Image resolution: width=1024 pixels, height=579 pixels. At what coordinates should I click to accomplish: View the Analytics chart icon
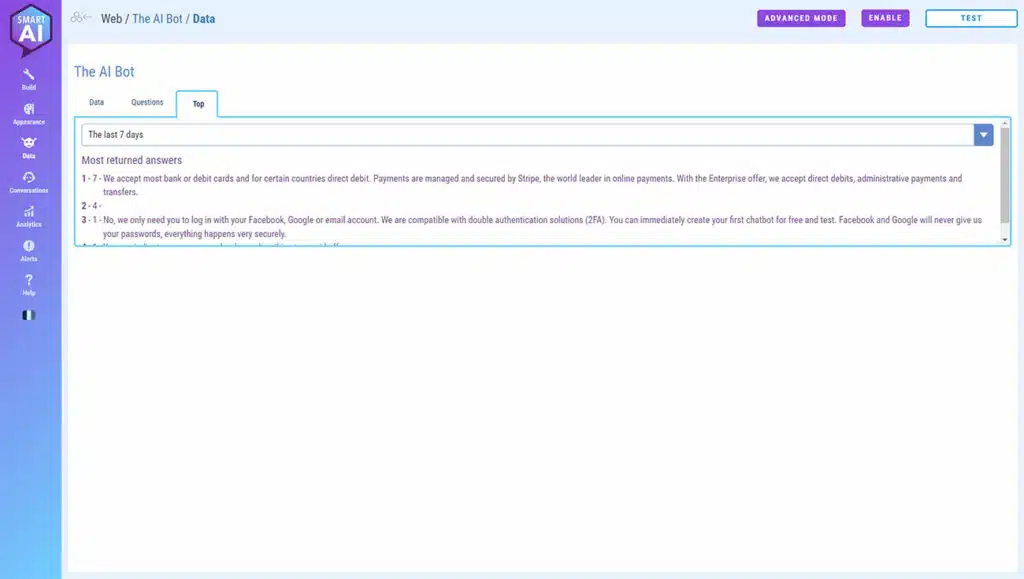tap(29, 214)
